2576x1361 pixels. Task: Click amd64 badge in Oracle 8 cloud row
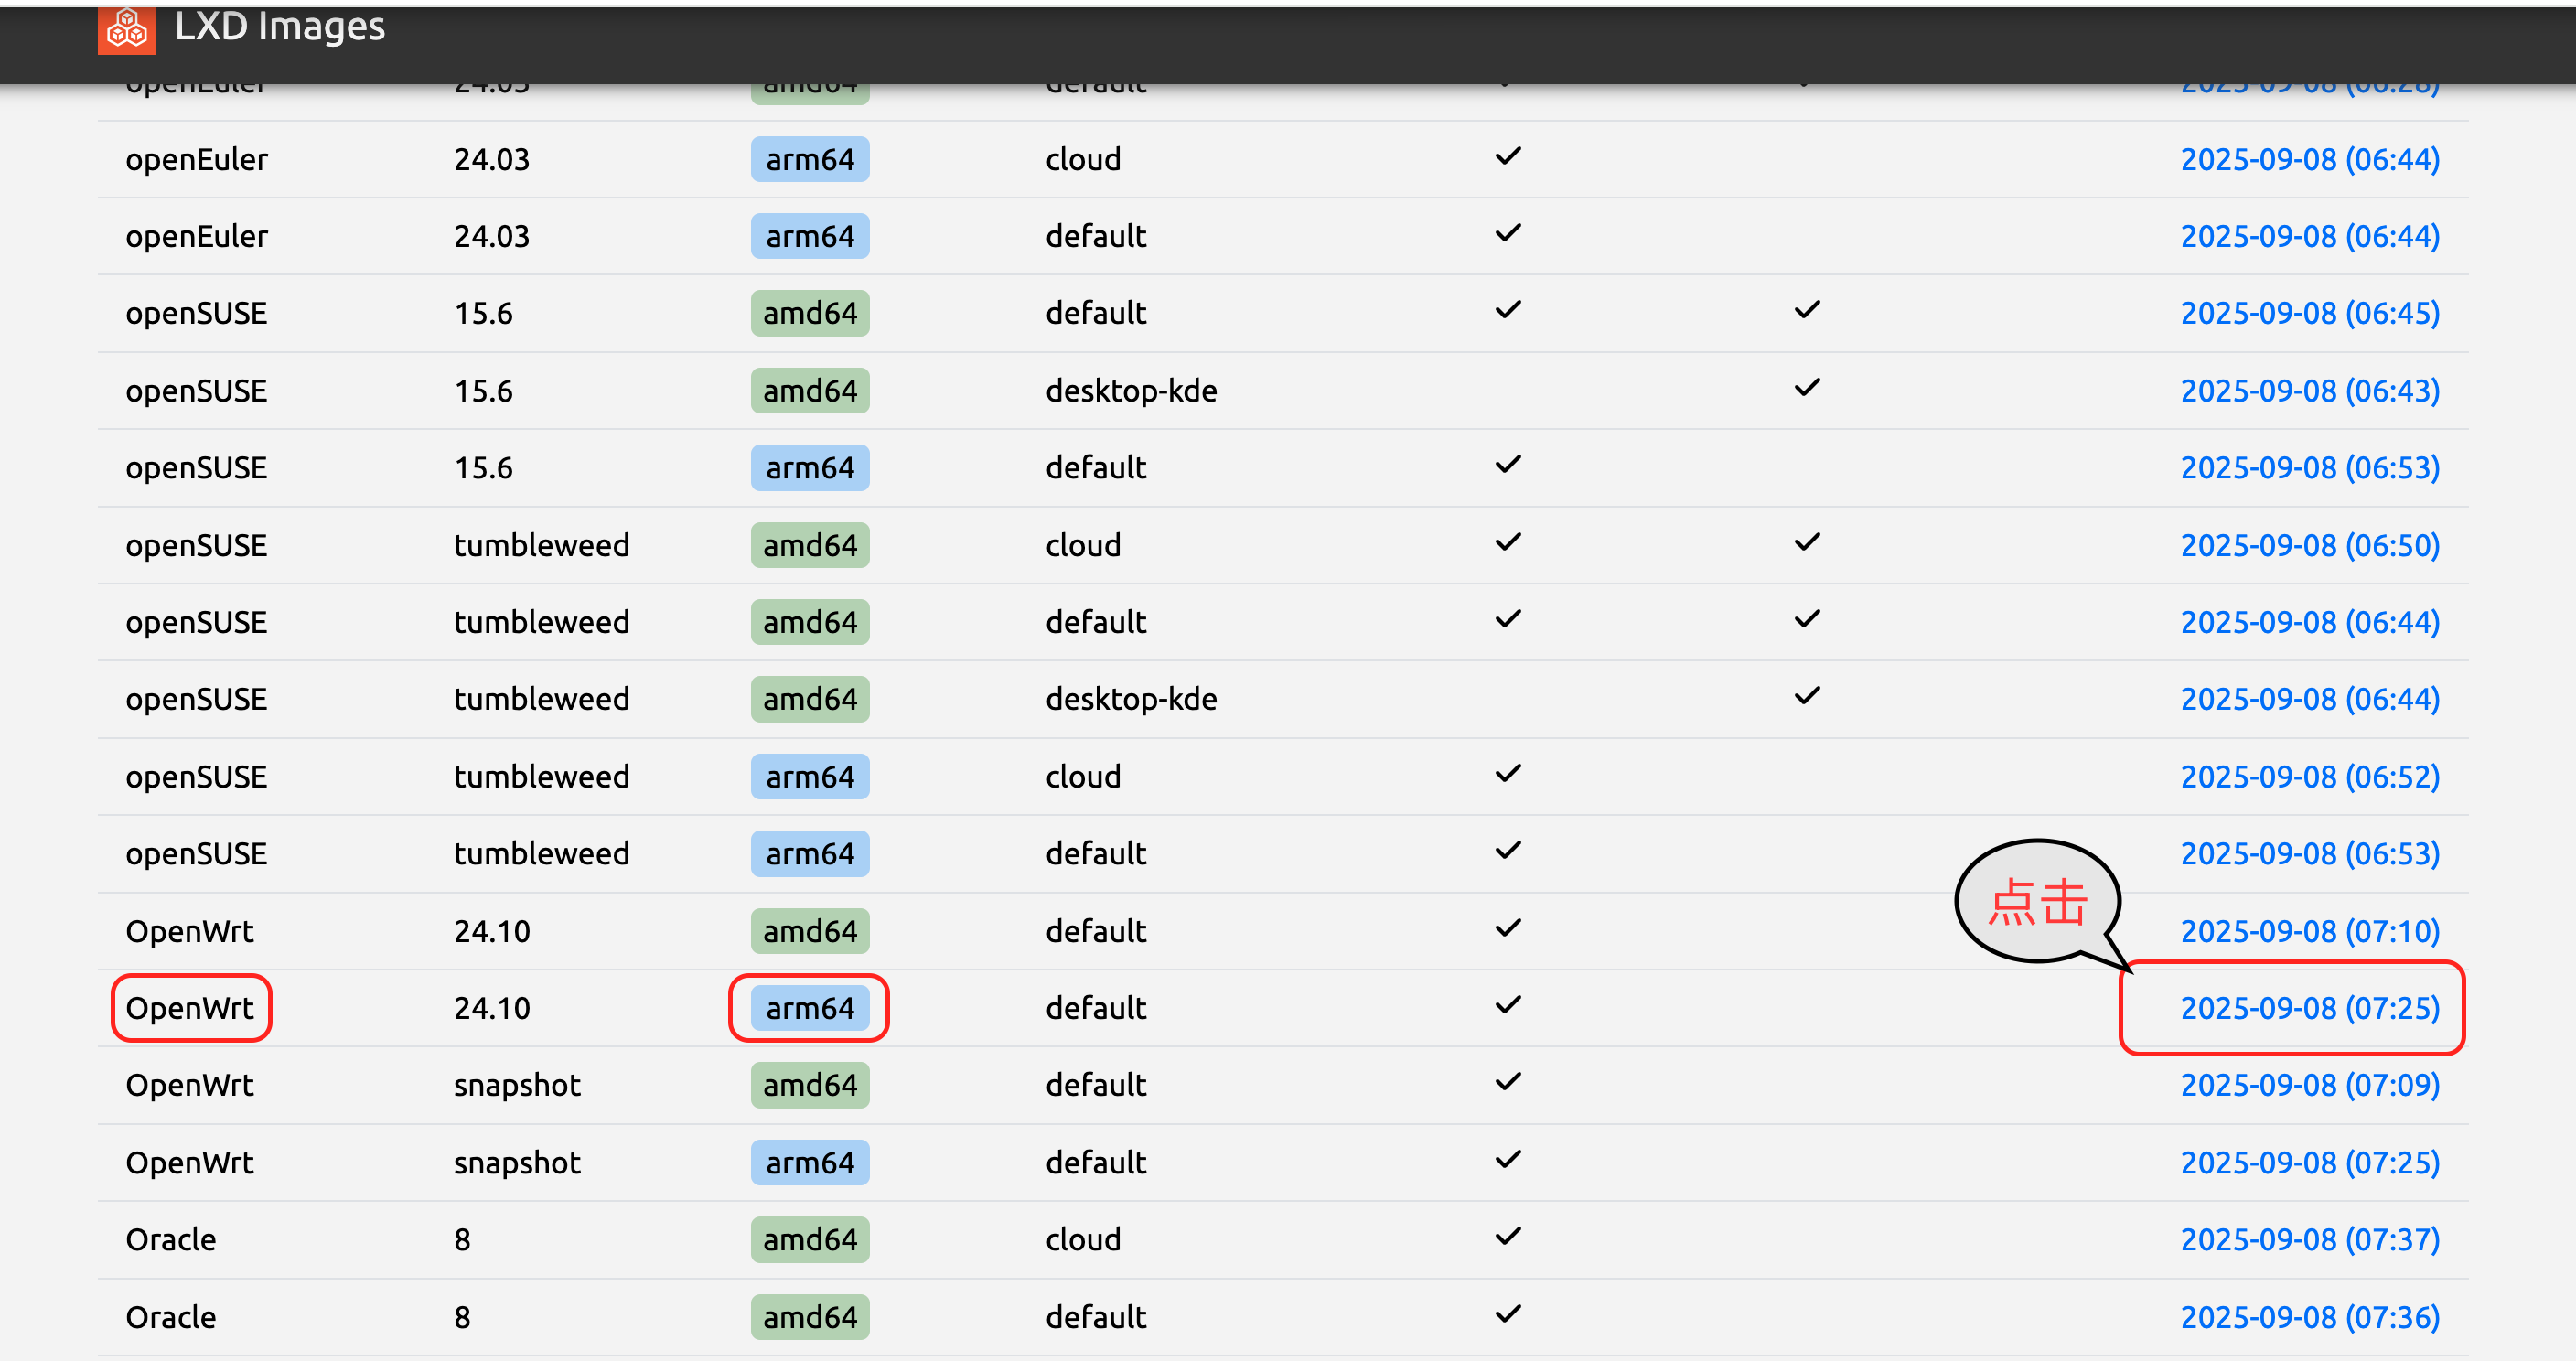809,1239
